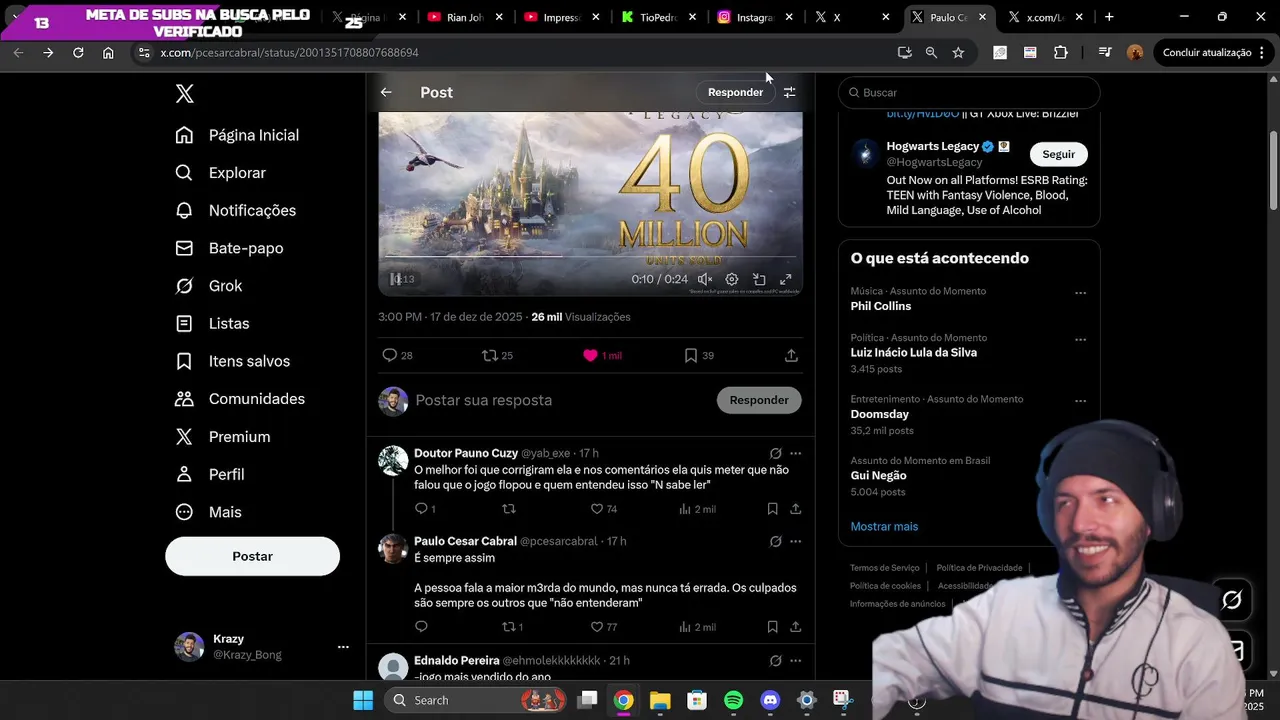The height and width of the screenshot is (720, 1280).
Task: Share Doutor Pauno Cuzy's reply
Action: coord(796,509)
